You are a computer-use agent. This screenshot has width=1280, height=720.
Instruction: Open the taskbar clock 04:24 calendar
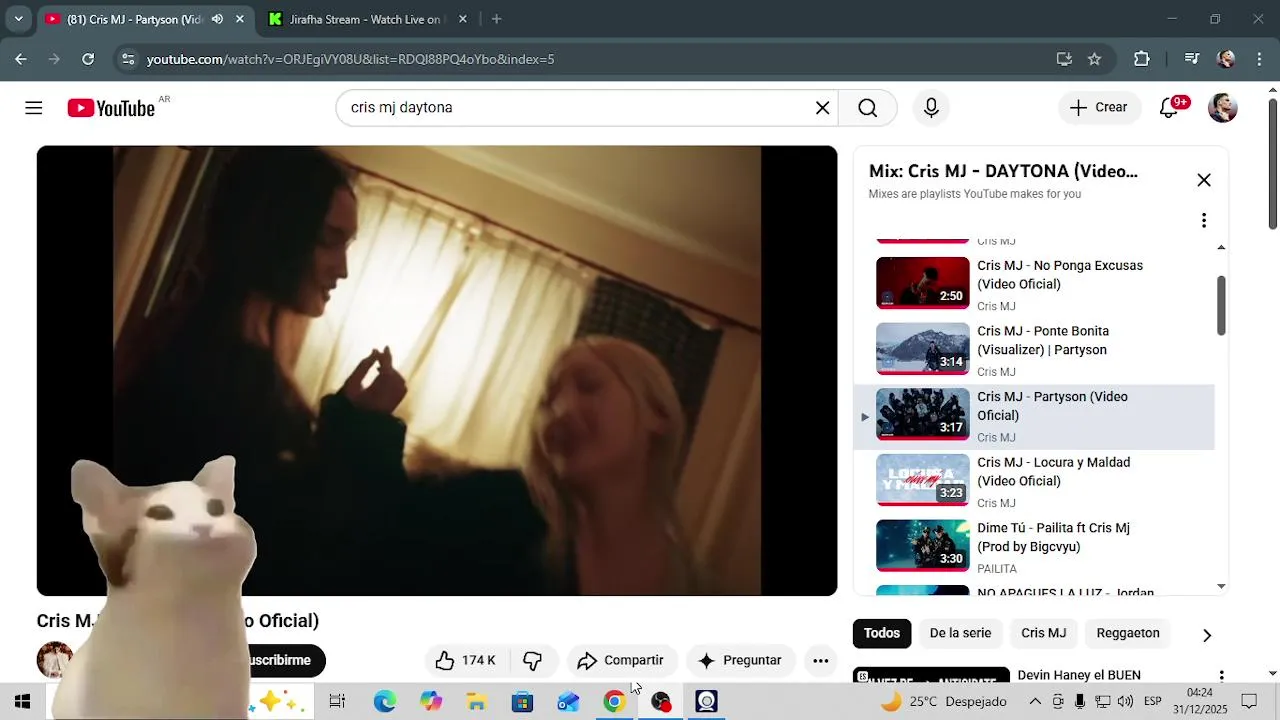(x=1199, y=701)
